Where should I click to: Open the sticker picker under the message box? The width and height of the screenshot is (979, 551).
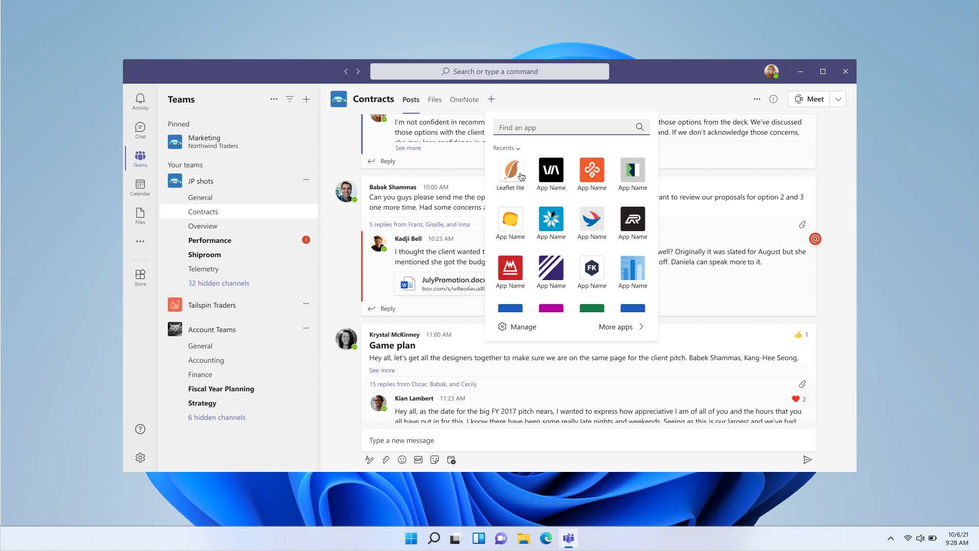point(435,460)
